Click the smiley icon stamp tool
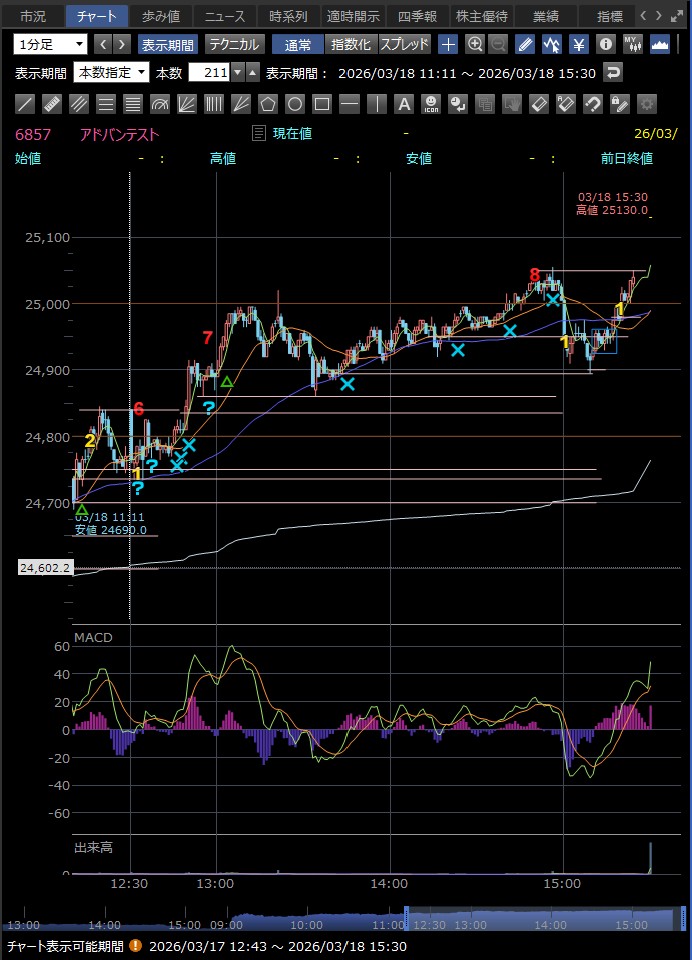 click(431, 104)
